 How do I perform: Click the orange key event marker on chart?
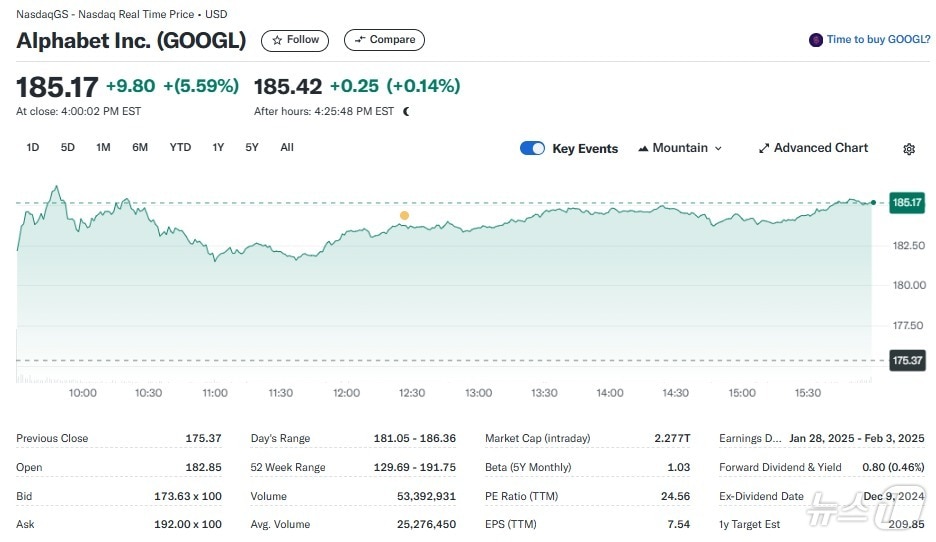[404, 215]
